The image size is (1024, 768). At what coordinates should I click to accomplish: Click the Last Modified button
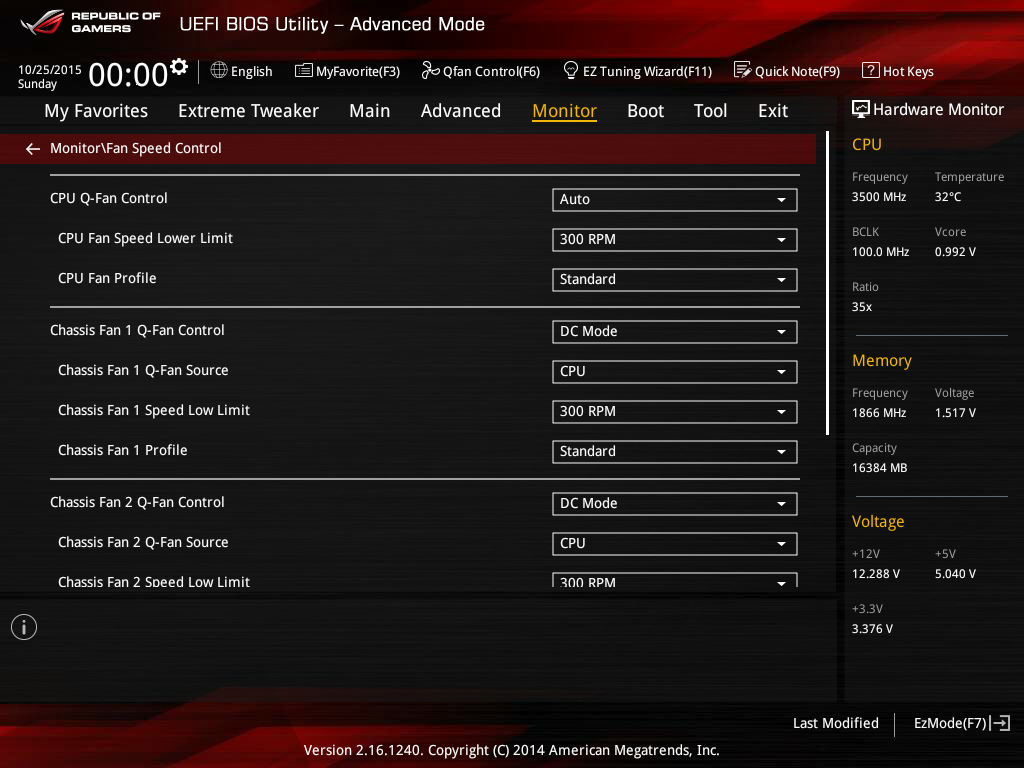(835, 723)
